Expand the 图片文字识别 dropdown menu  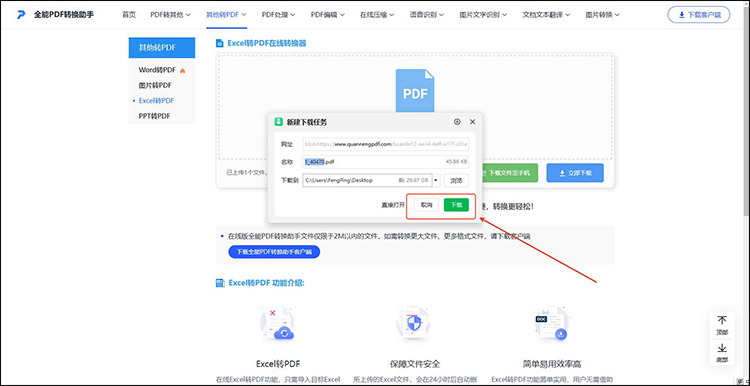(x=483, y=15)
